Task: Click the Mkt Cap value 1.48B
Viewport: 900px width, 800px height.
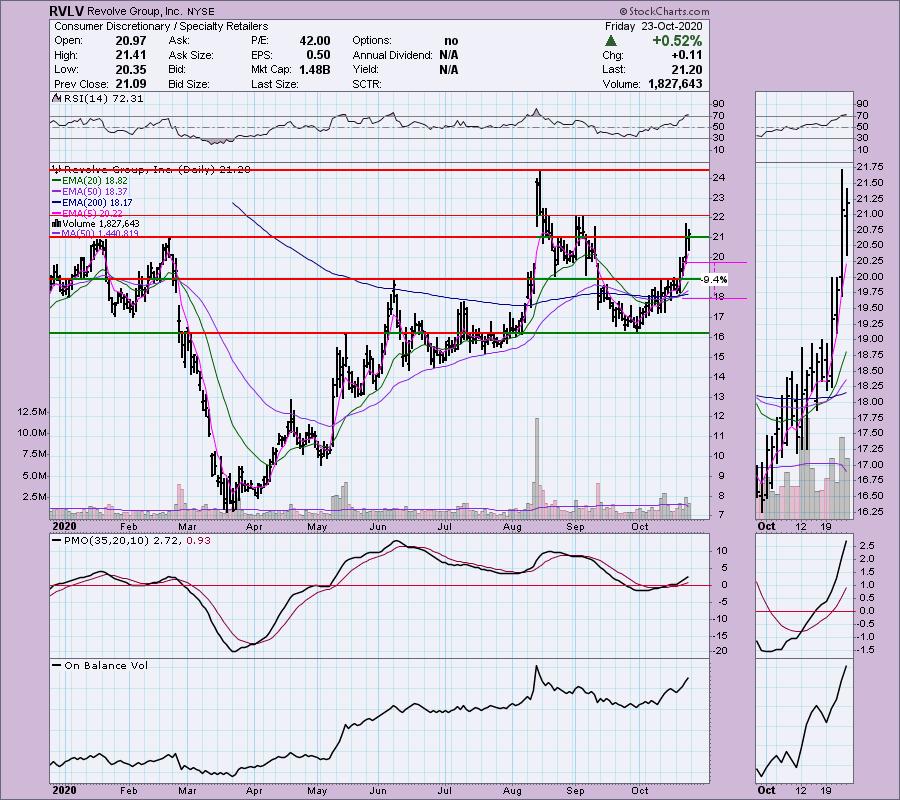Action: [315, 69]
